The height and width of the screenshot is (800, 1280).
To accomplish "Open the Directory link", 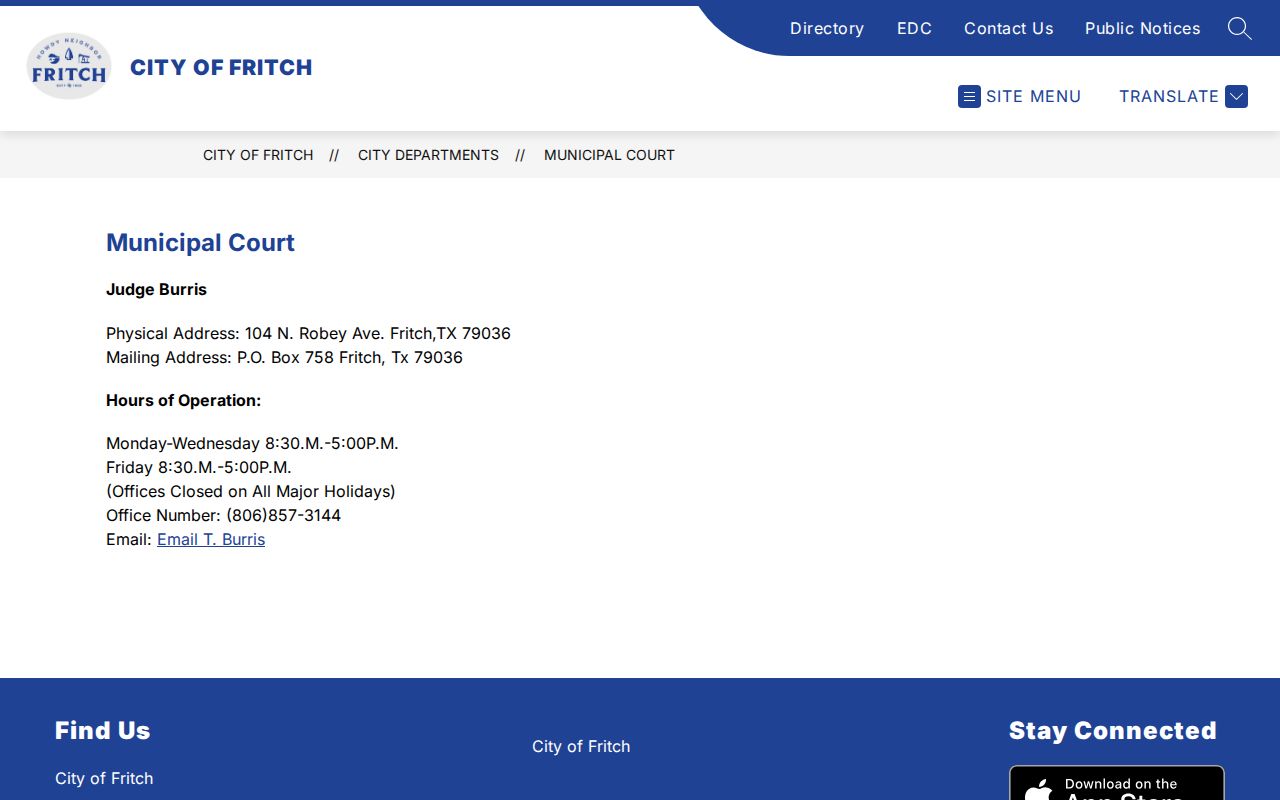I will point(827,28).
